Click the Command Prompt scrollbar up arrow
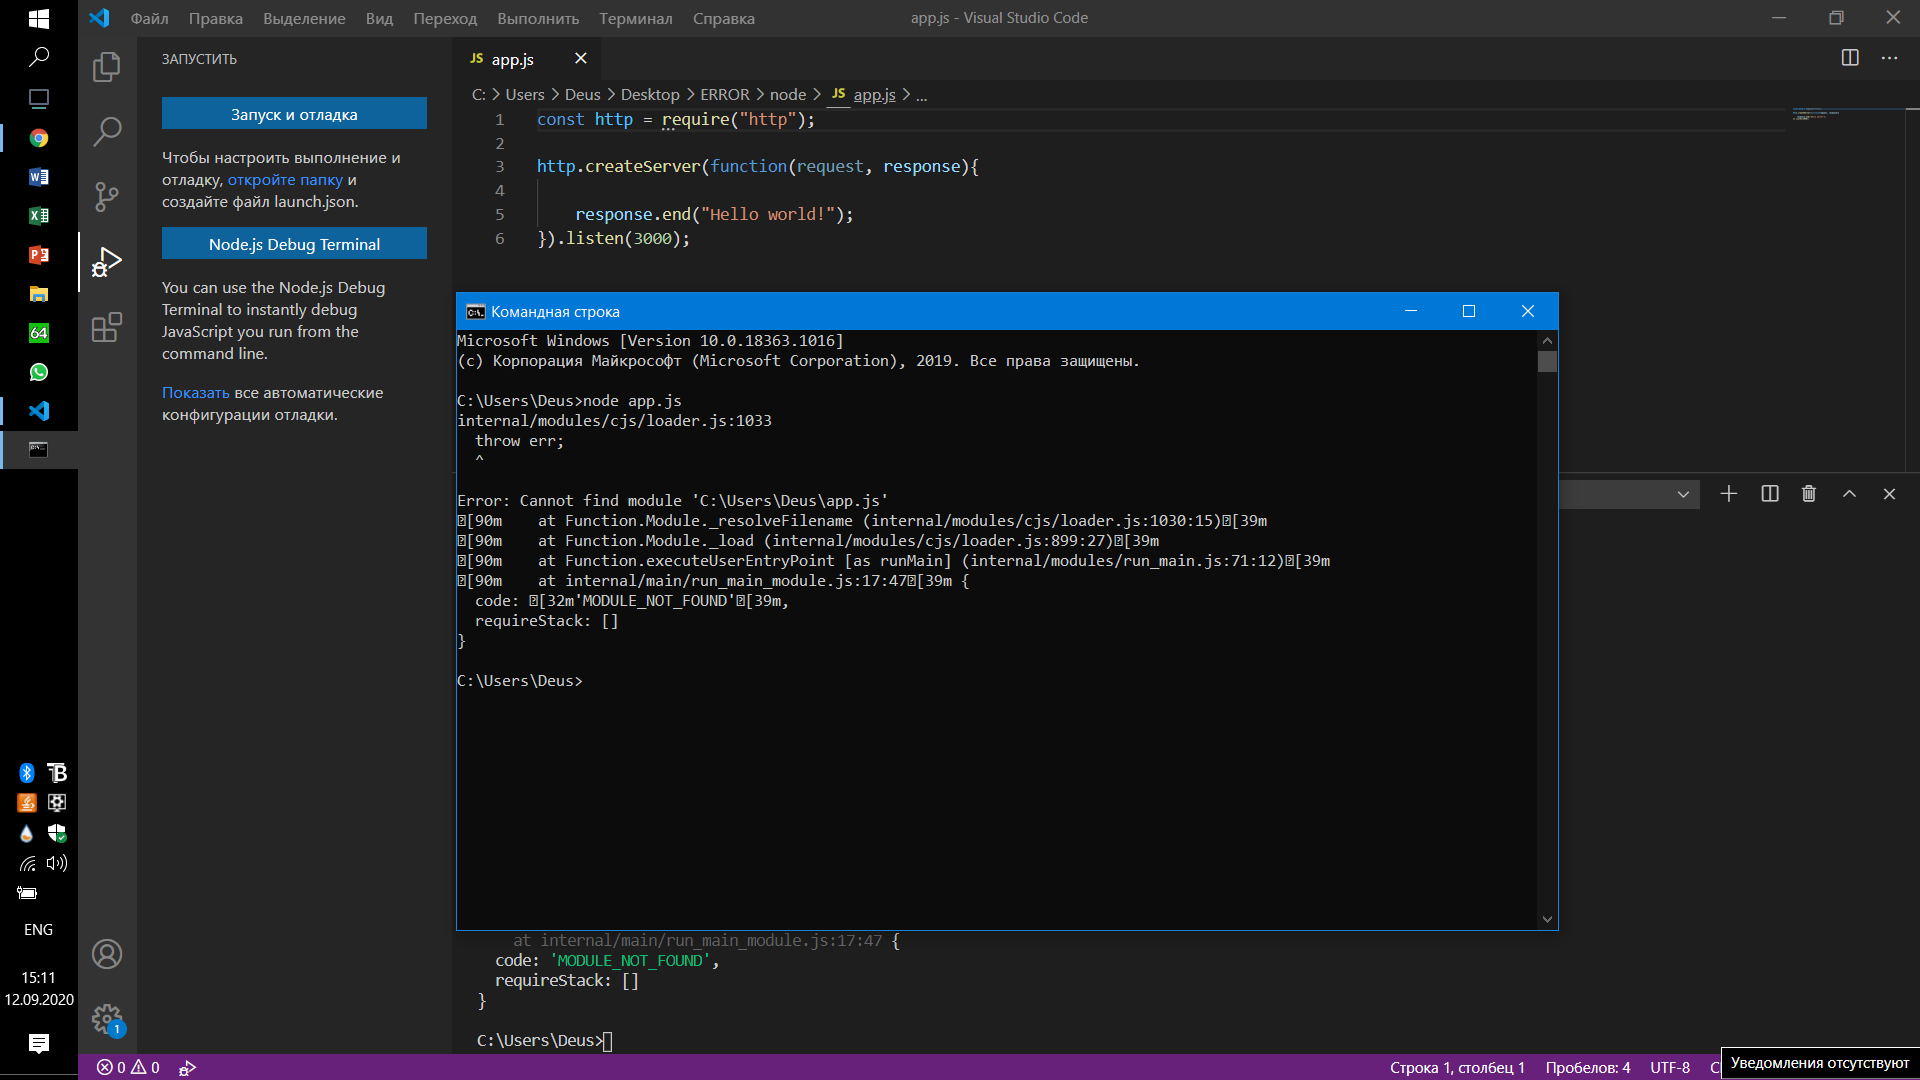The width and height of the screenshot is (1920, 1080). pos(1547,340)
